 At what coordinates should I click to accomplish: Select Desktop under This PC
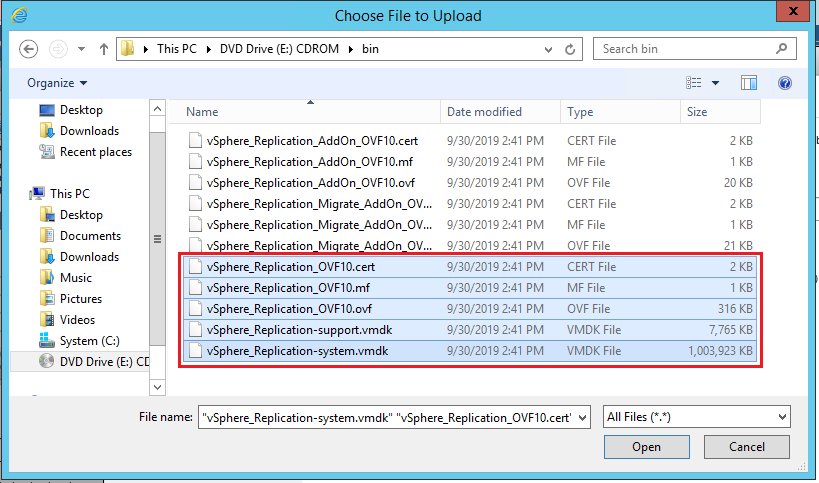tap(71, 215)
